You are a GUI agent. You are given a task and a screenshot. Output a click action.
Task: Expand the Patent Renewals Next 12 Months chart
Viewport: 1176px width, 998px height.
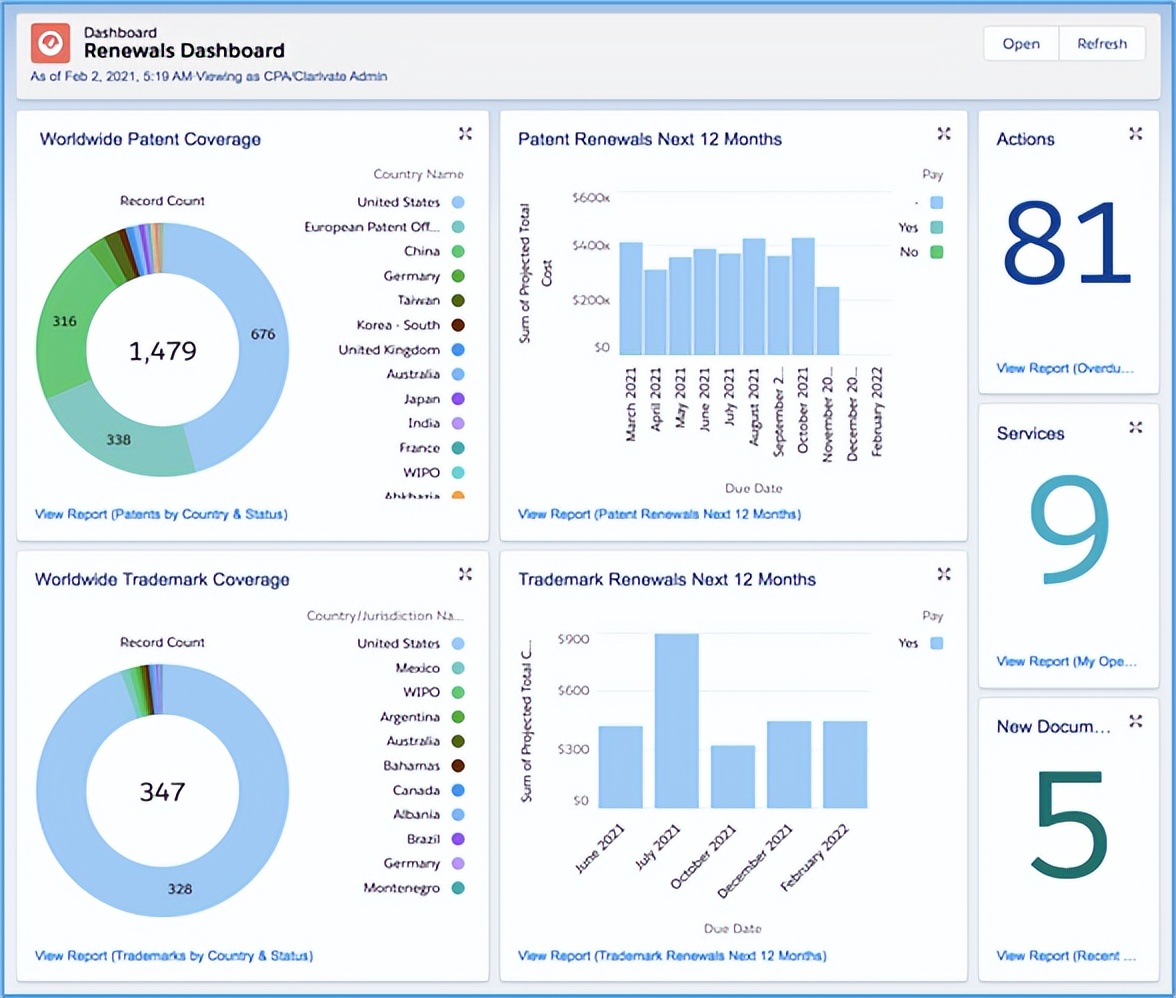click(943, 134)
